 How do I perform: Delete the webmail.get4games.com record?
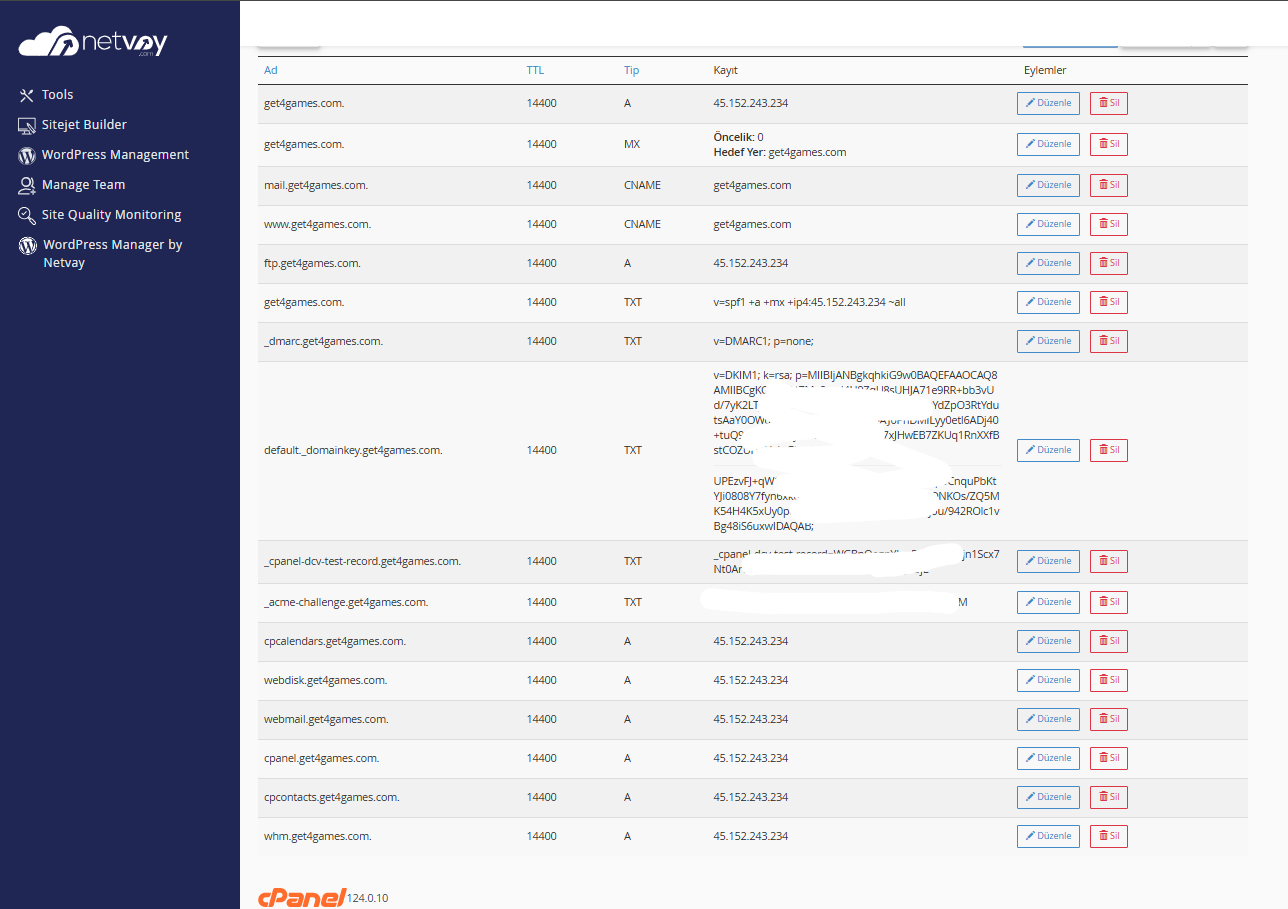(1108, 719)
